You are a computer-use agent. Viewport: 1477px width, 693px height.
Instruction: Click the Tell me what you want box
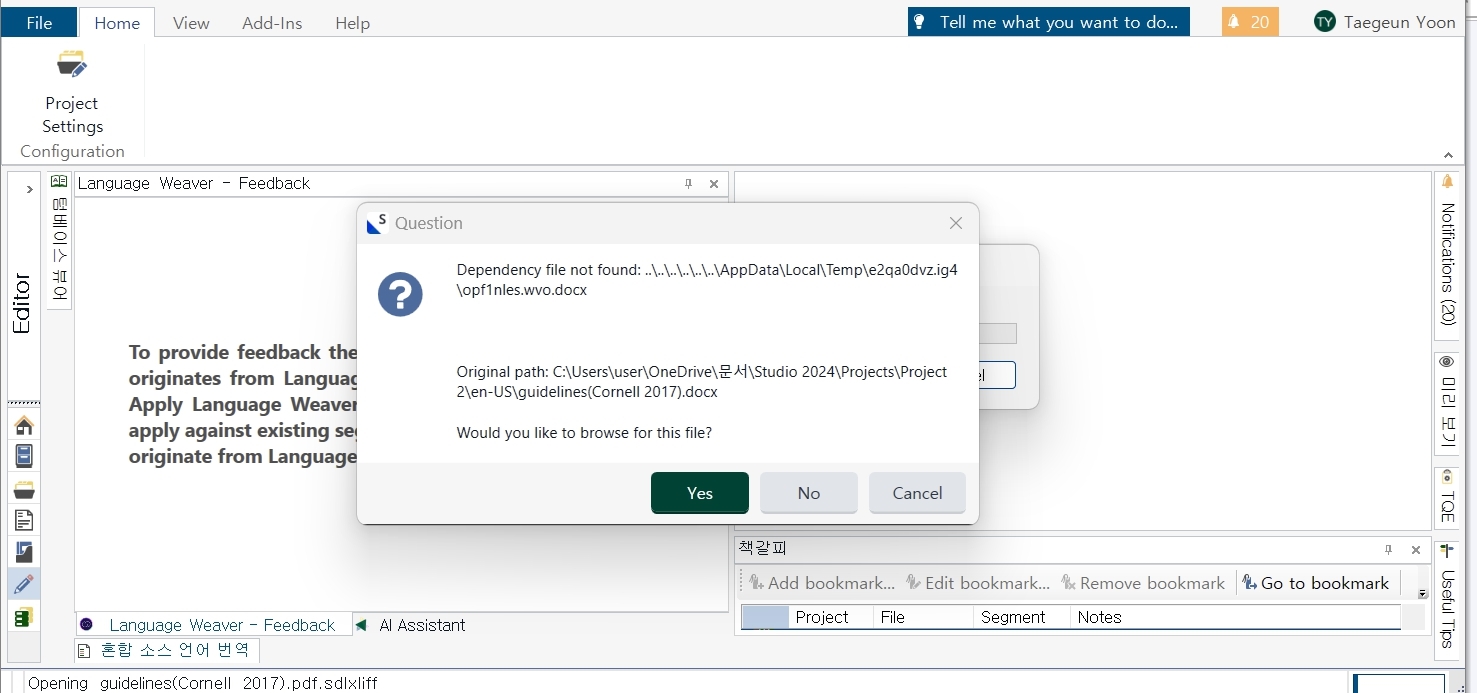1049,22
